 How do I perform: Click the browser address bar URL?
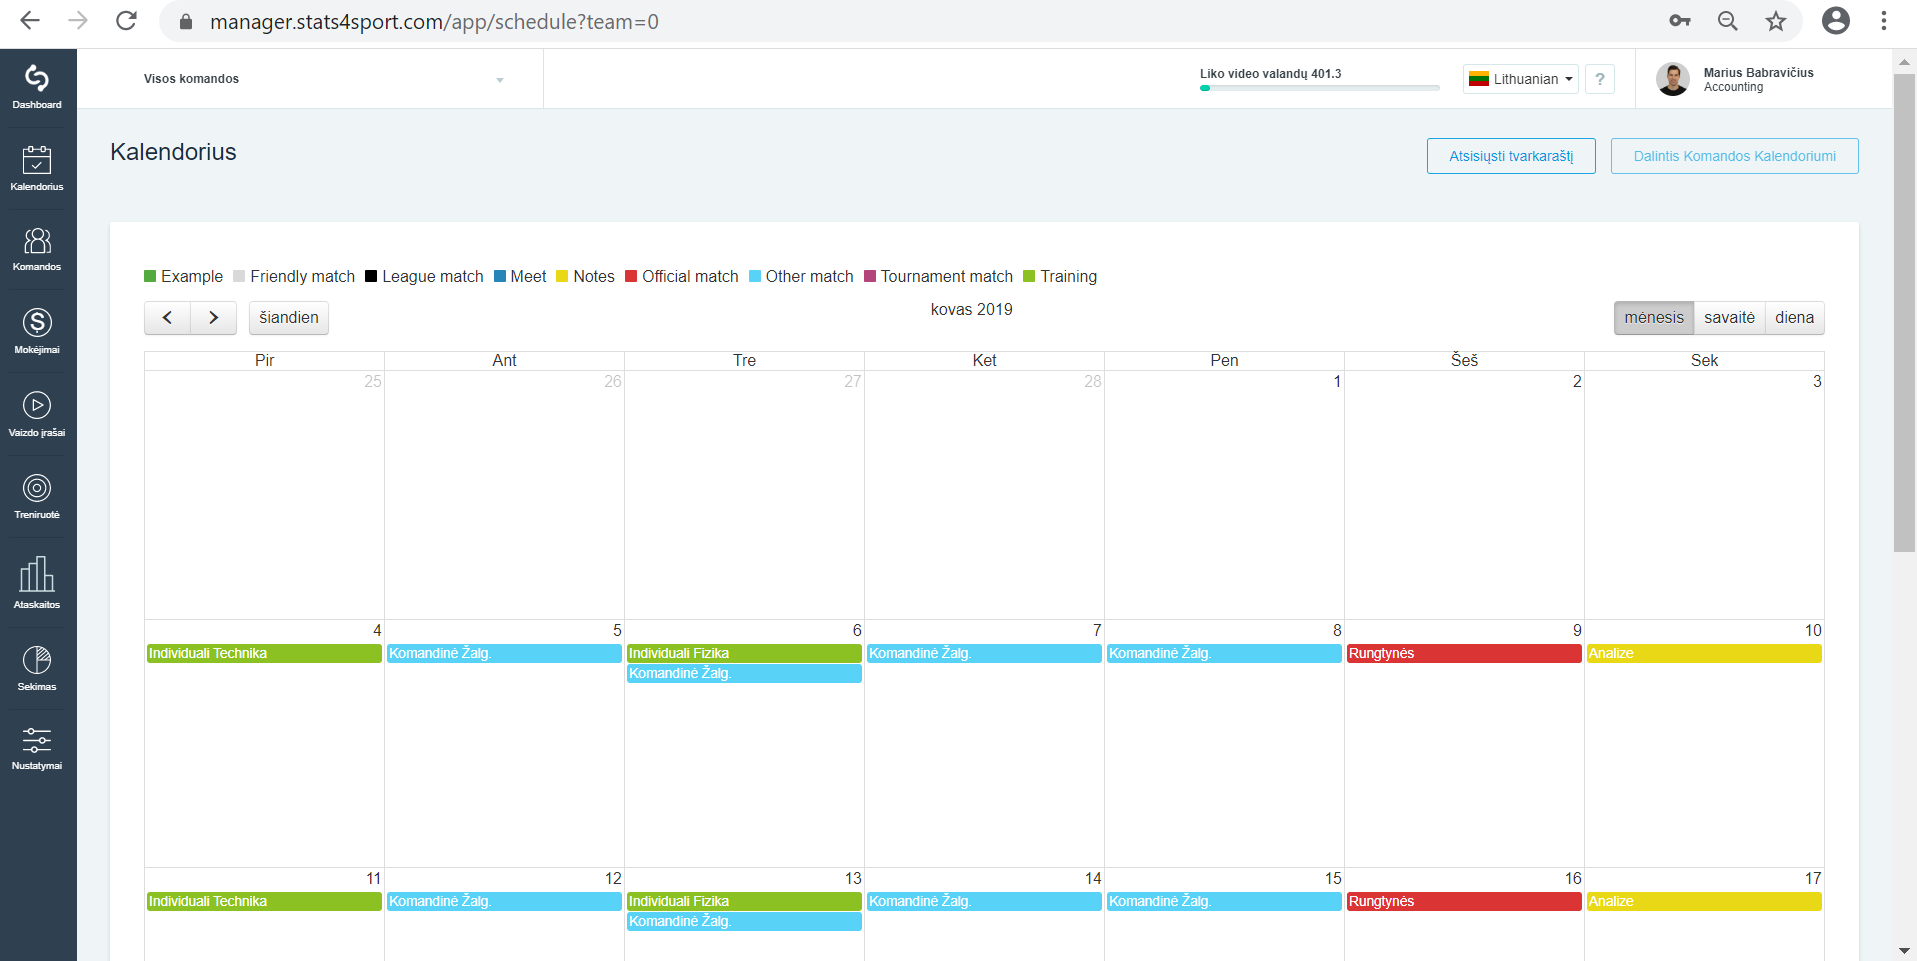tap(434, 21)
